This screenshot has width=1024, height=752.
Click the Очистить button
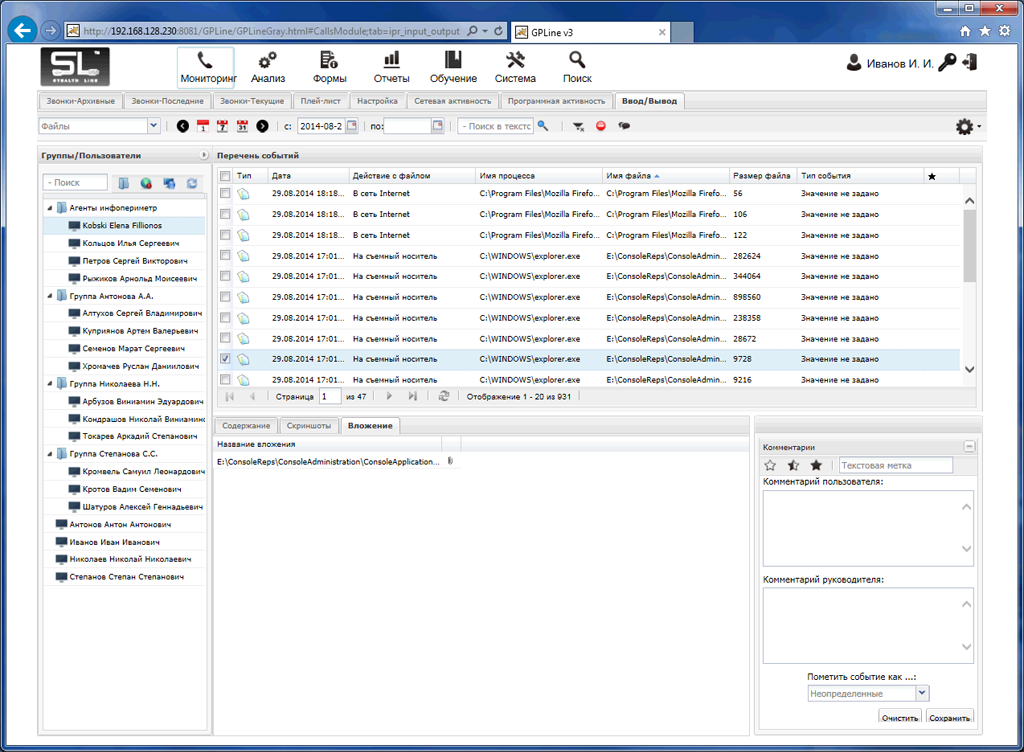point(900,718)
